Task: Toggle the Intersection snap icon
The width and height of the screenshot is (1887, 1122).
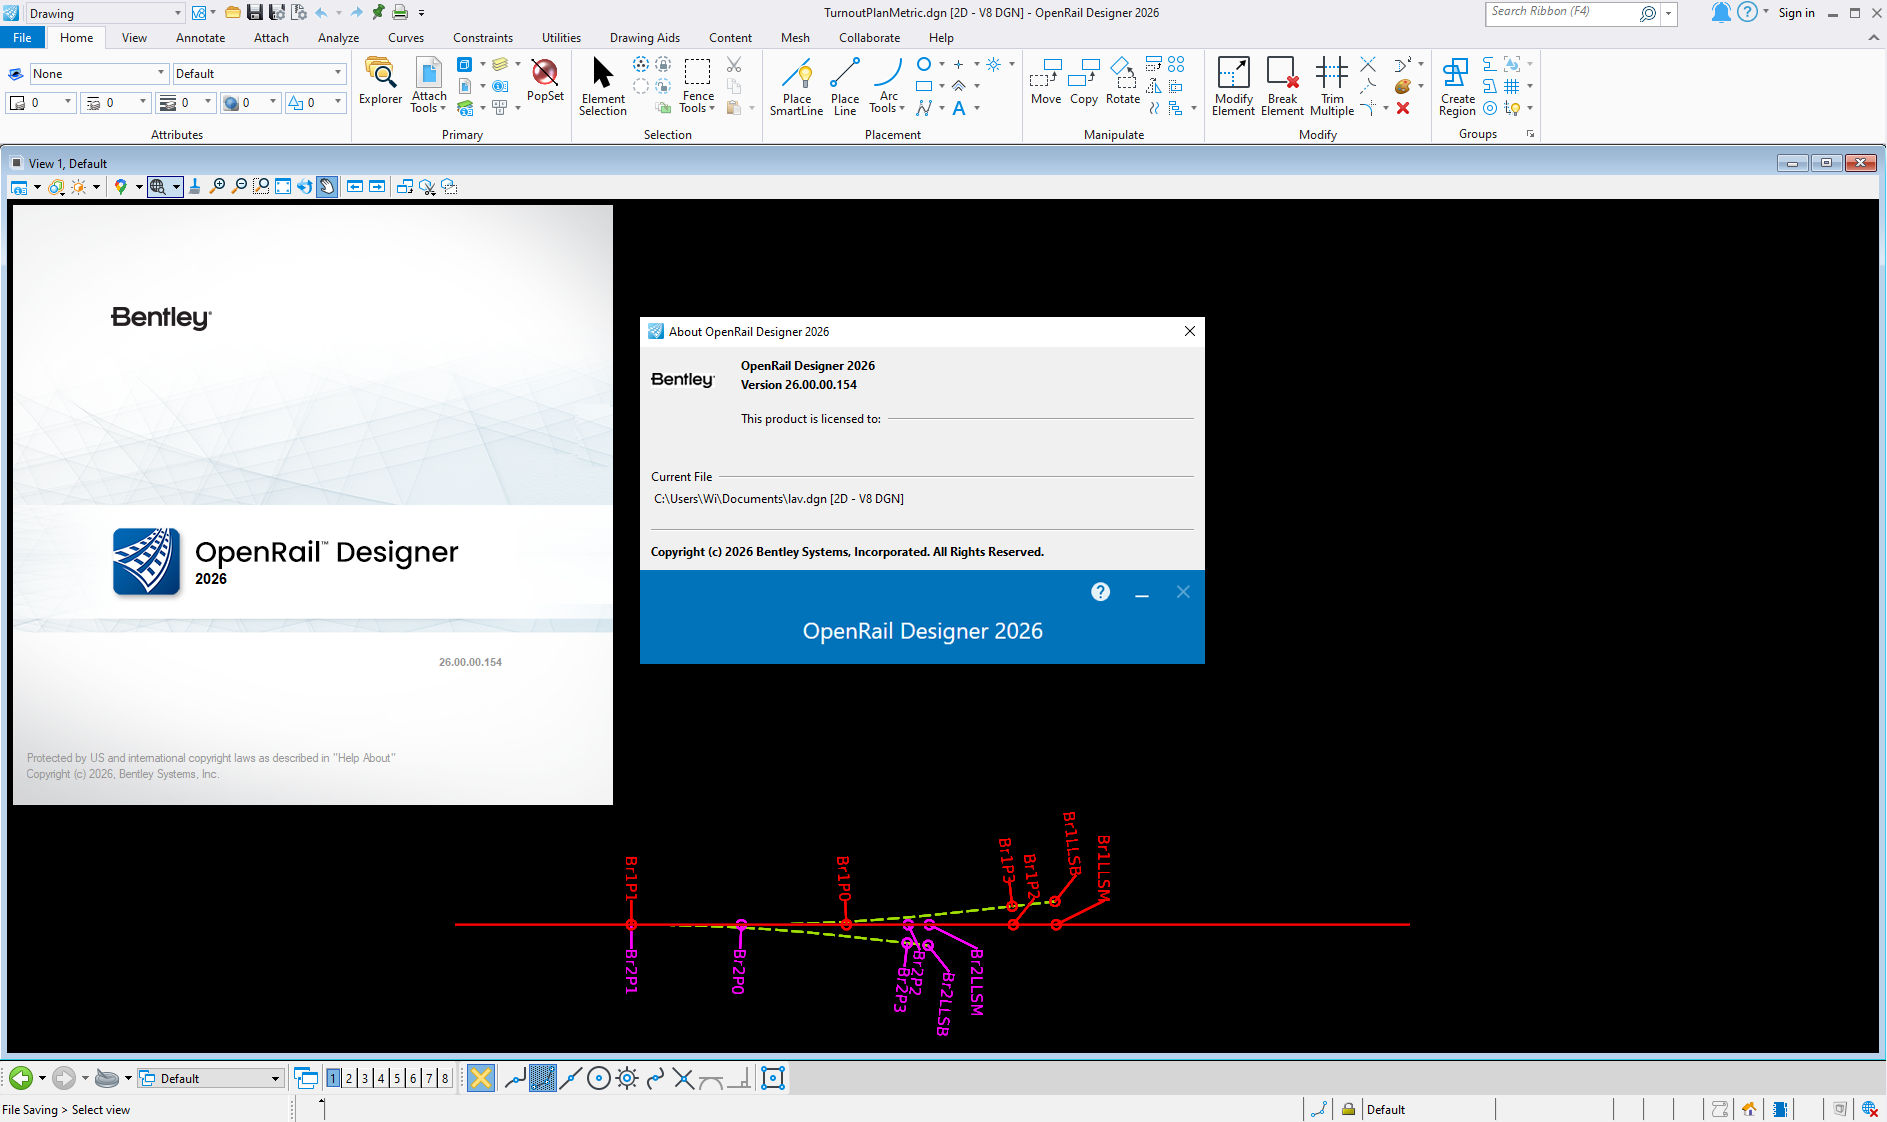Action: point(683,1078)
